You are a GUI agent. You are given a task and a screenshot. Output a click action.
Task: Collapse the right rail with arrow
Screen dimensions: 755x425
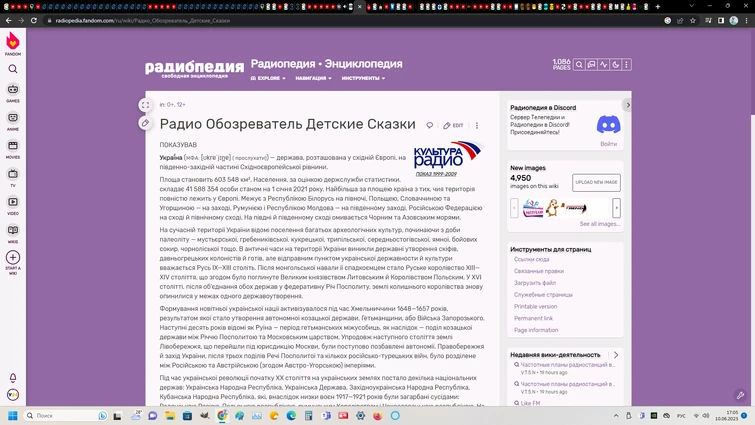pos(627,105)
